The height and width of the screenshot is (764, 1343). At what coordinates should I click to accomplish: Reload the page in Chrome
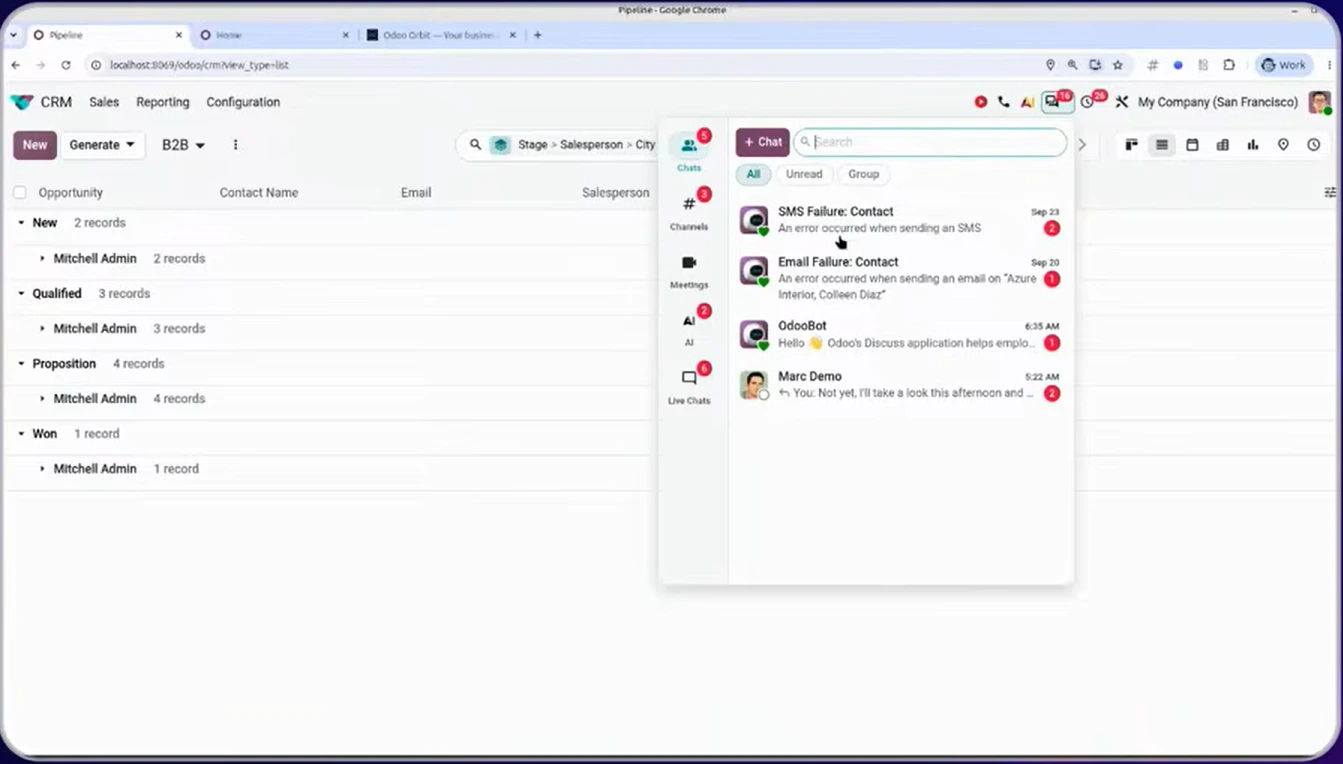coord(66,65)
